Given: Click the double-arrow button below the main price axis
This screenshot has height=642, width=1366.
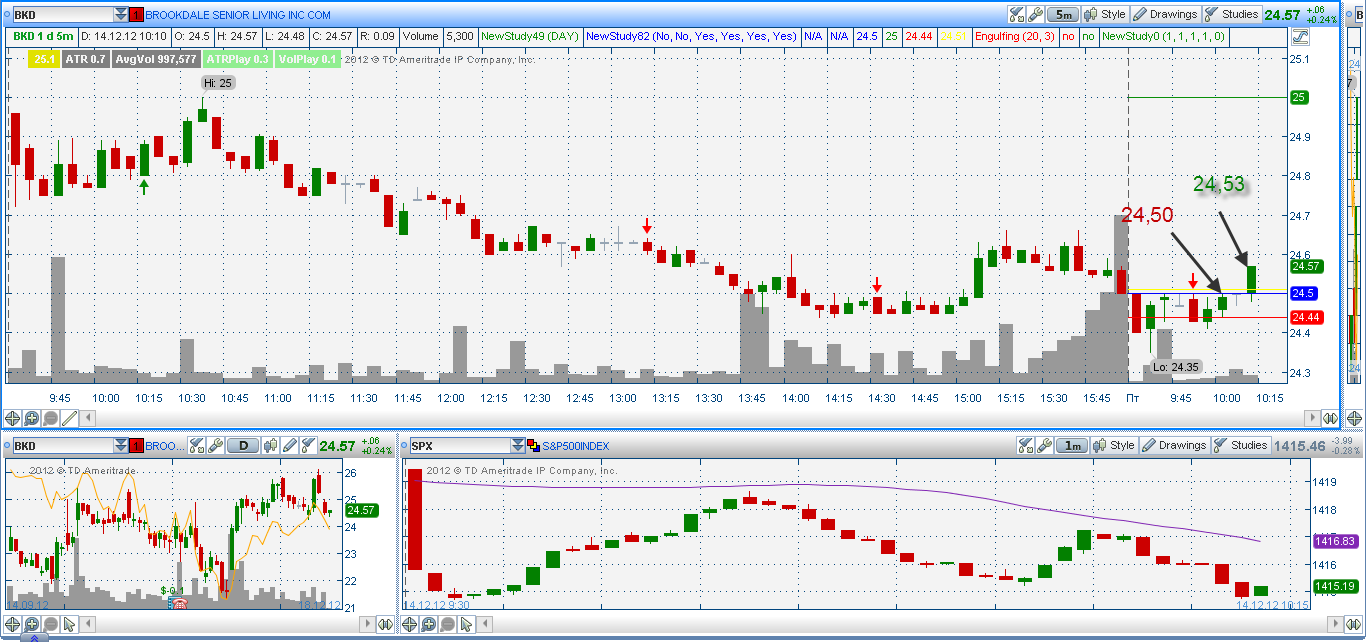Looking at the screenshot, I should click(x=1329, y=418).
